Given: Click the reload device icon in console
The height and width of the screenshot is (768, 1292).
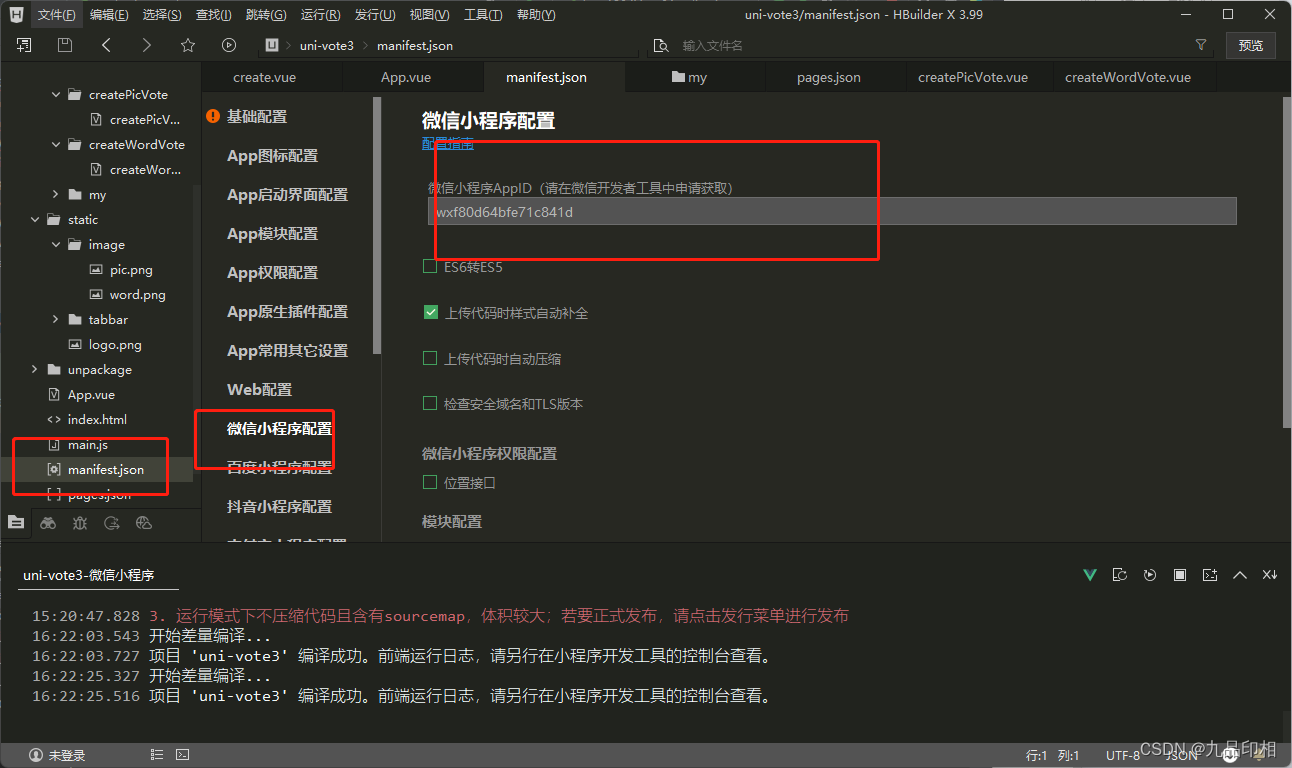Looking at the screenshot, I should pyautogui.click(x=1120, y=575).
